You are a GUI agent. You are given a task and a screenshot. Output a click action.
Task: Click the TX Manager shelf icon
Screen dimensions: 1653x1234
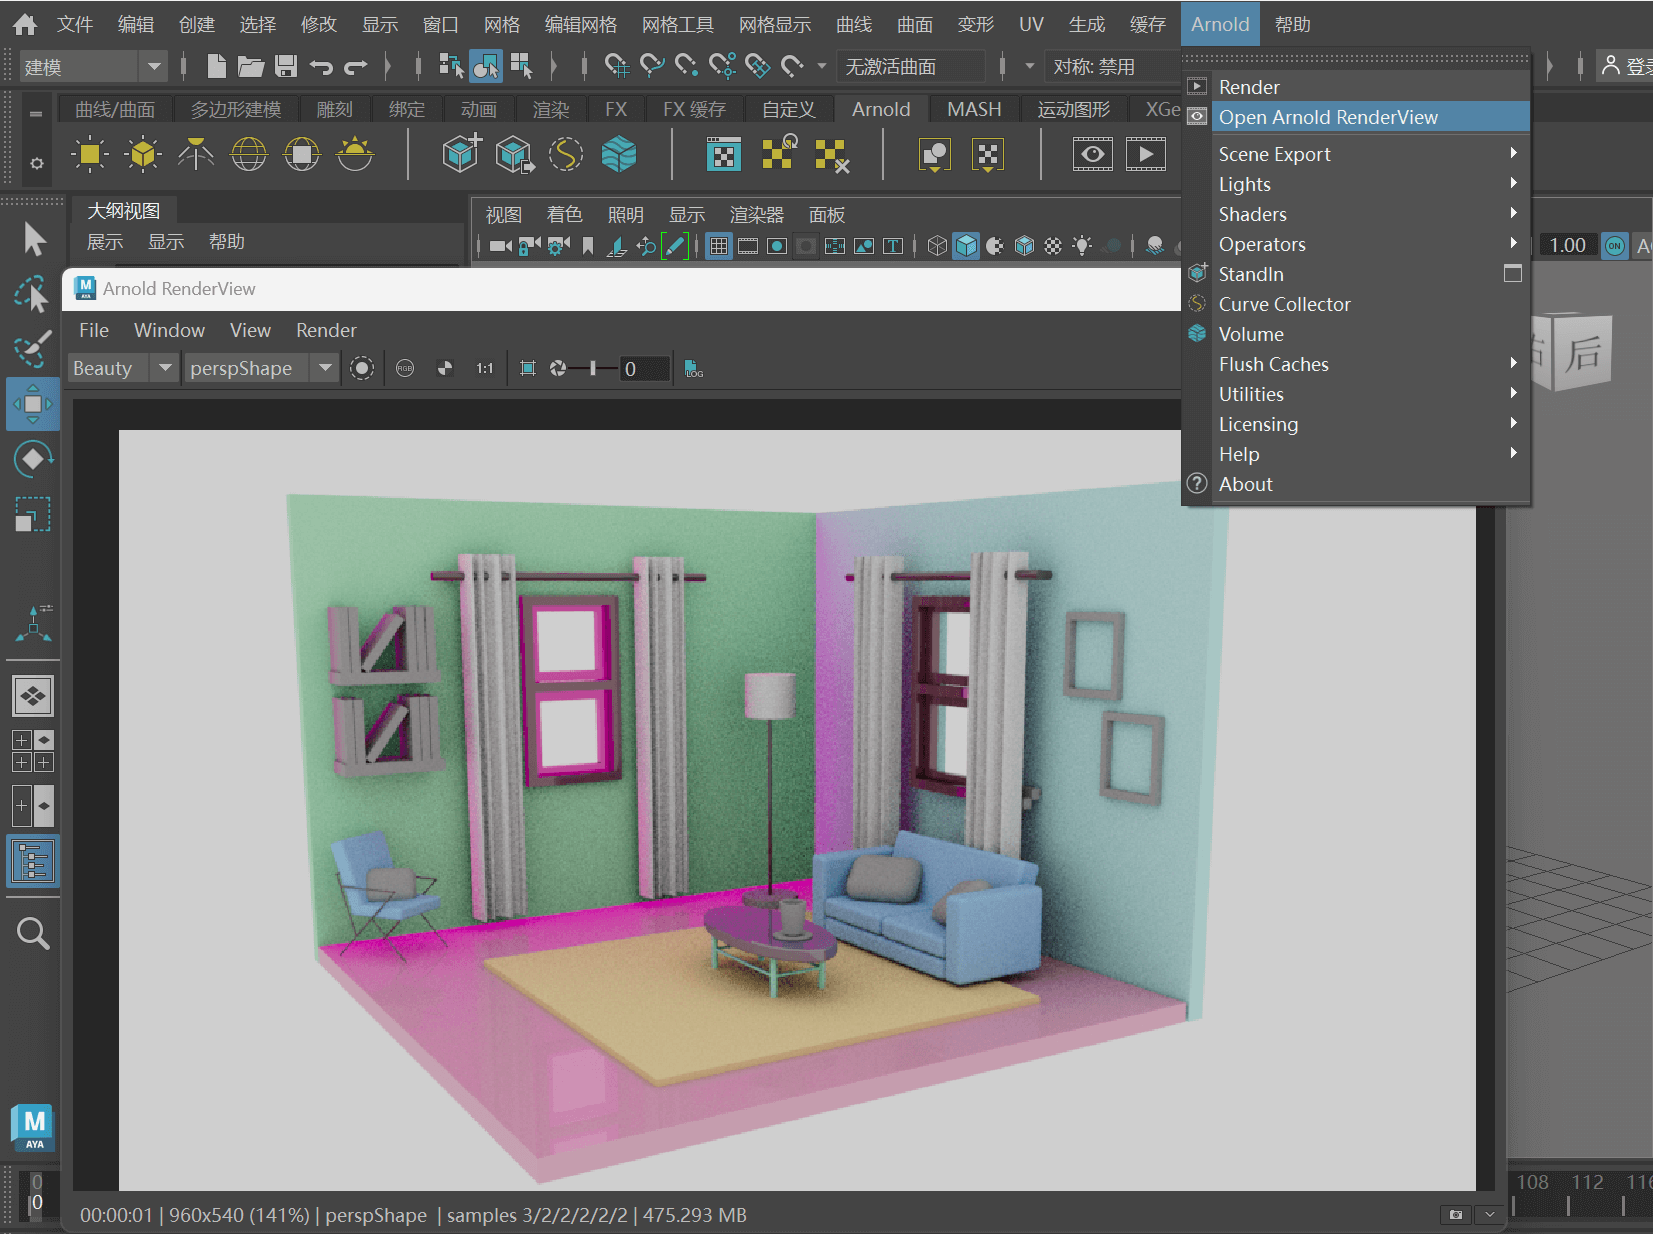724,154
